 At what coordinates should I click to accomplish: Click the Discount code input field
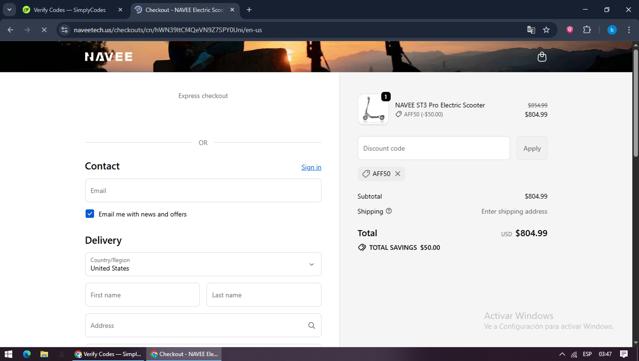434,148
